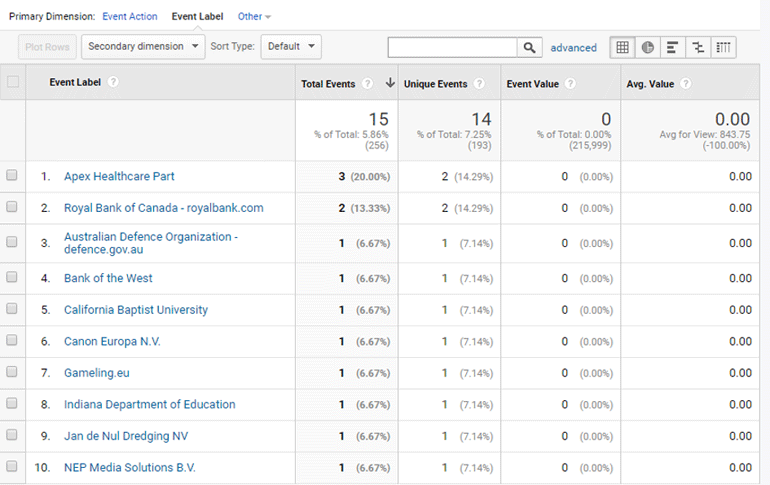Viewport: 770px width, 485px height.
Task: Switch to the Percentage pie chart view
Action: point(648,48)
